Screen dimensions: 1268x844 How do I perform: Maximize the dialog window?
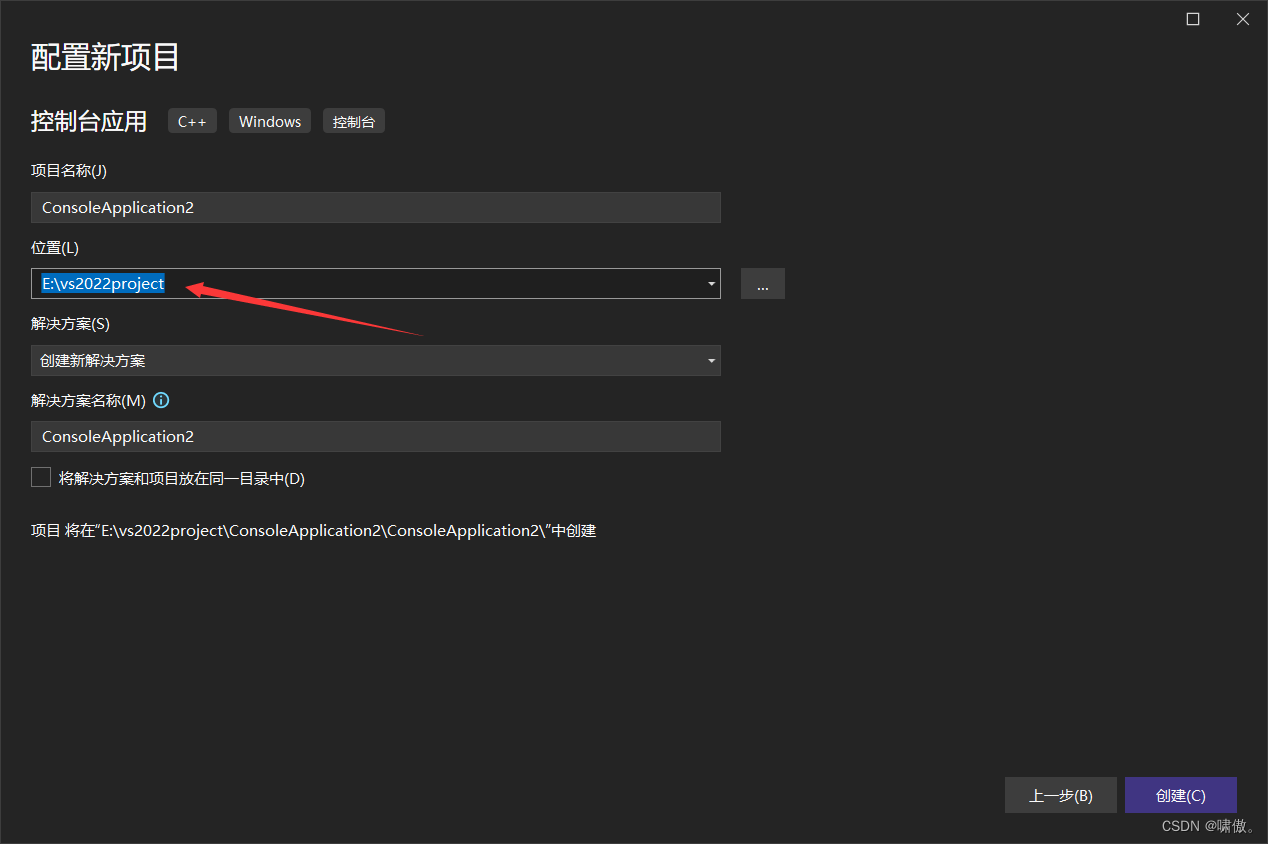[x=1192, y=18]
